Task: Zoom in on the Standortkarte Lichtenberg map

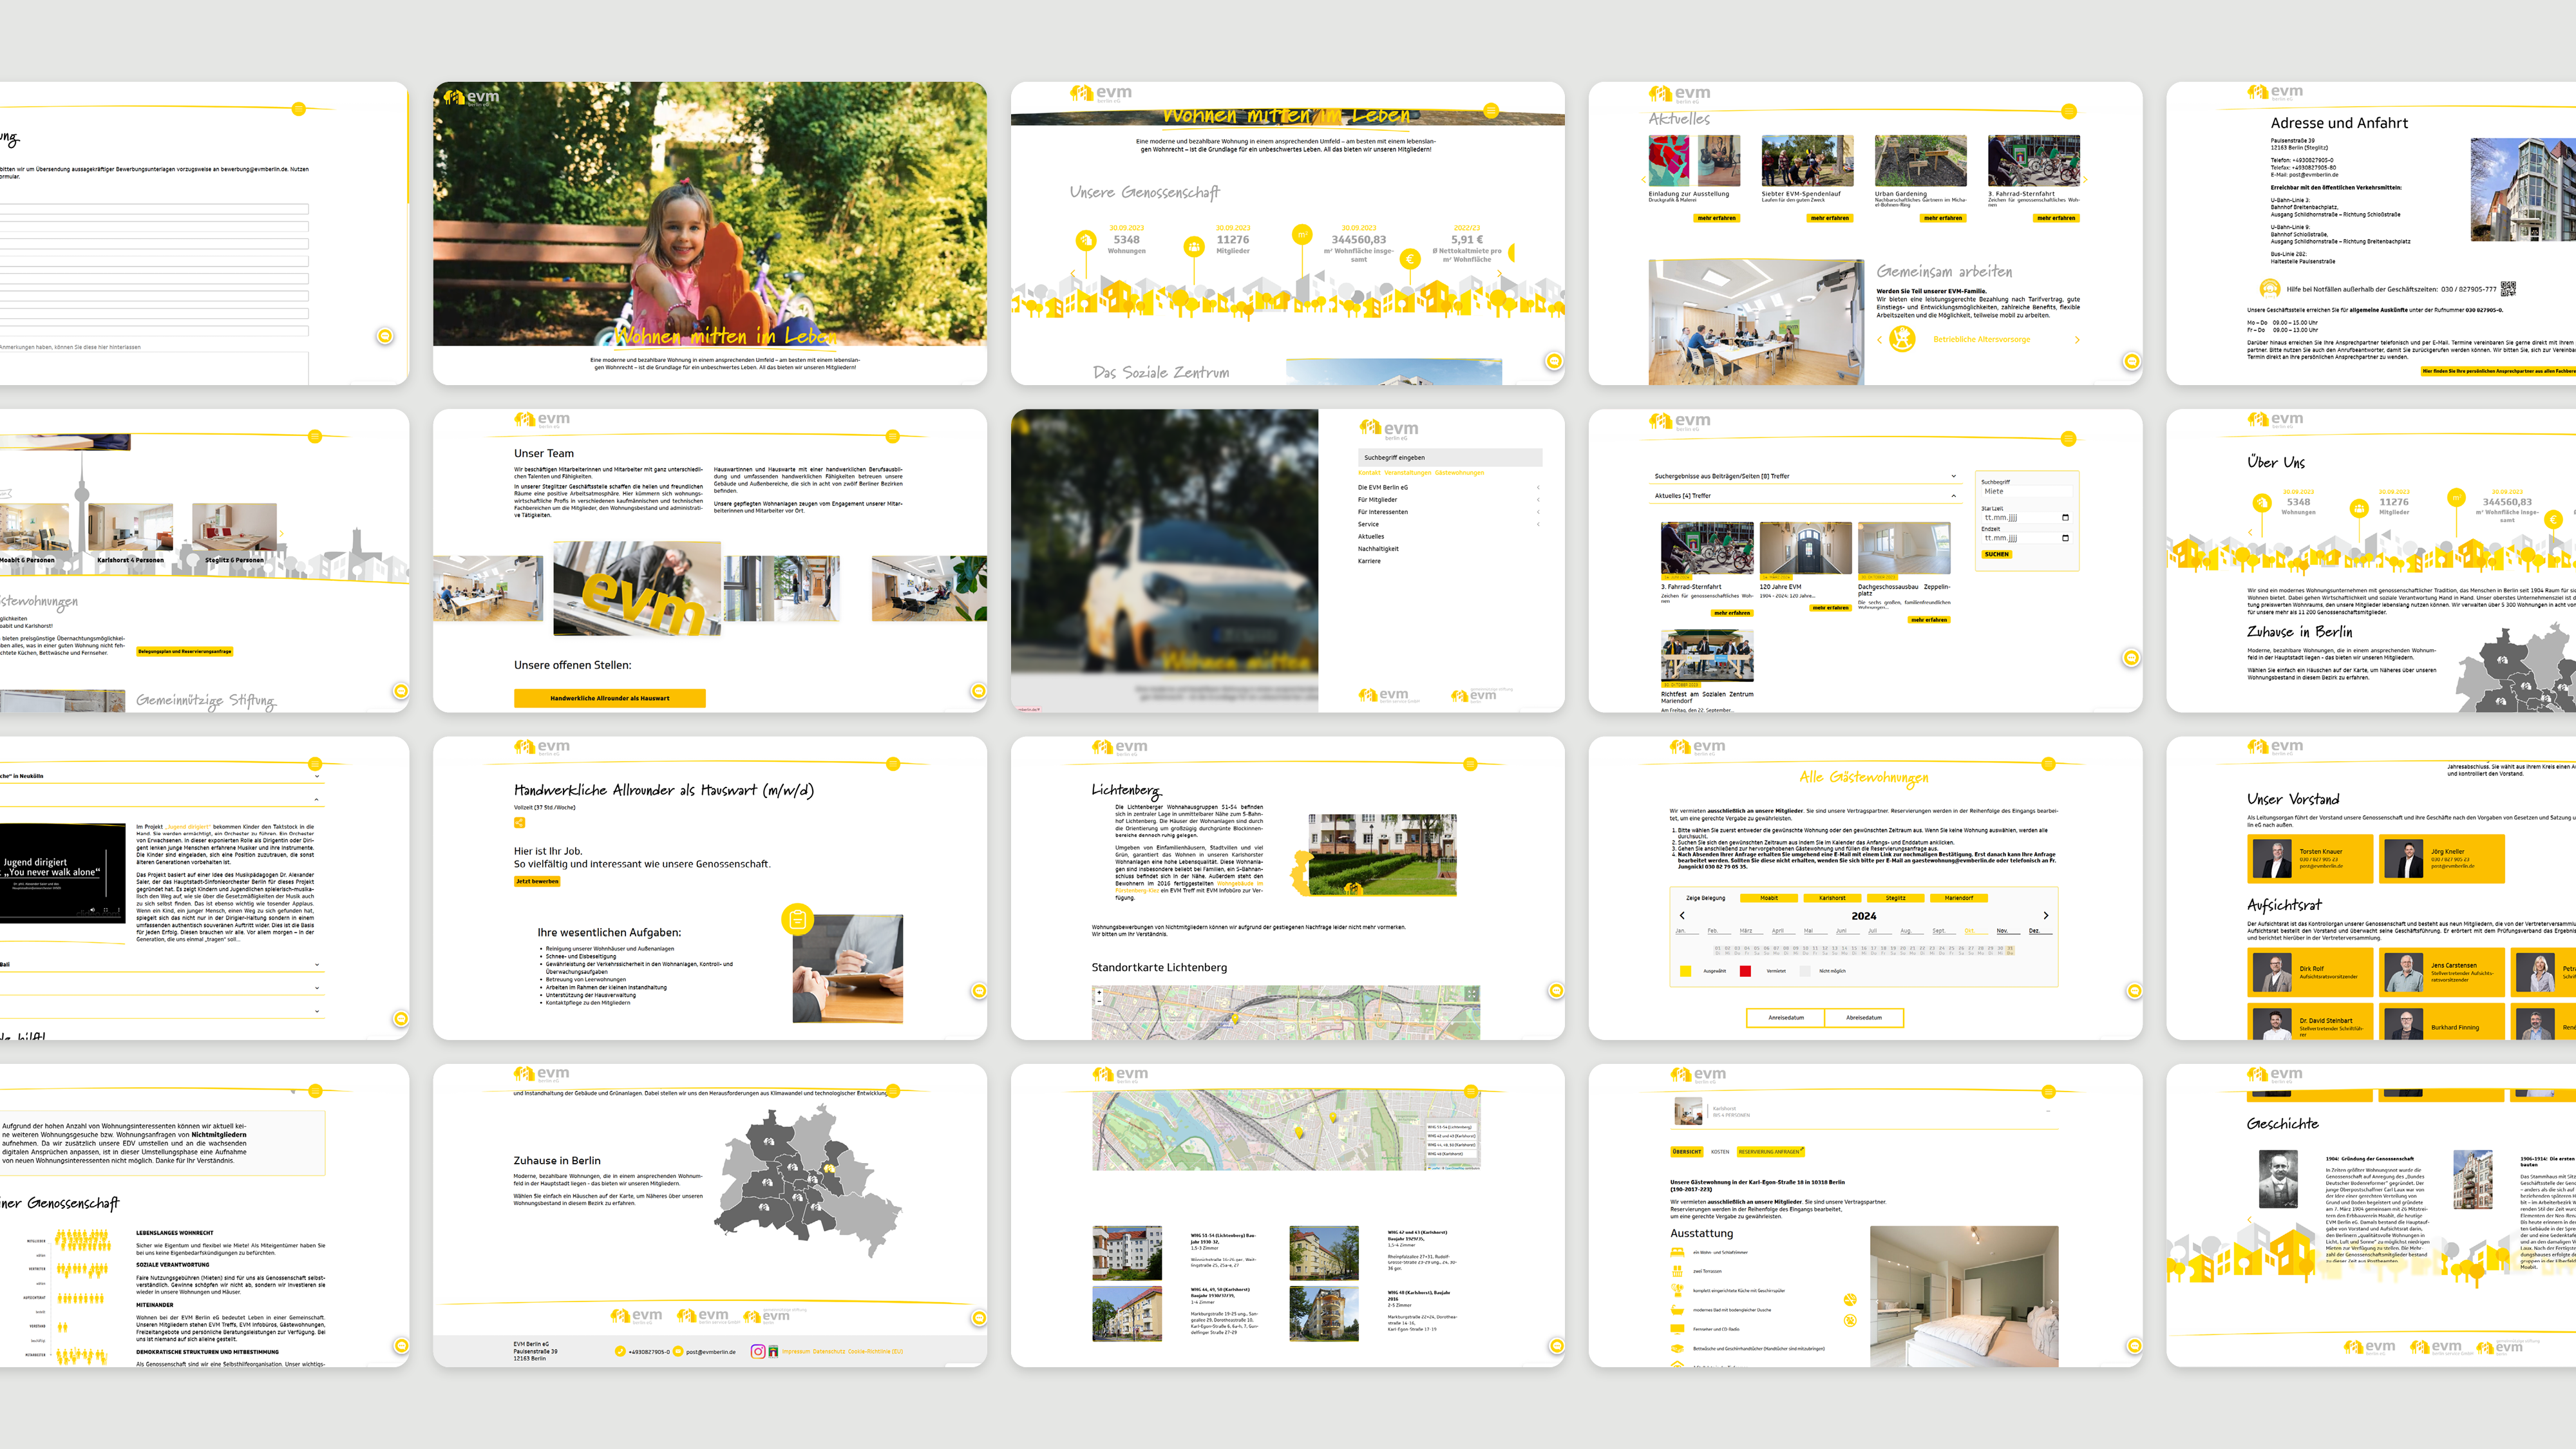Action: [x=1099, y=992]
